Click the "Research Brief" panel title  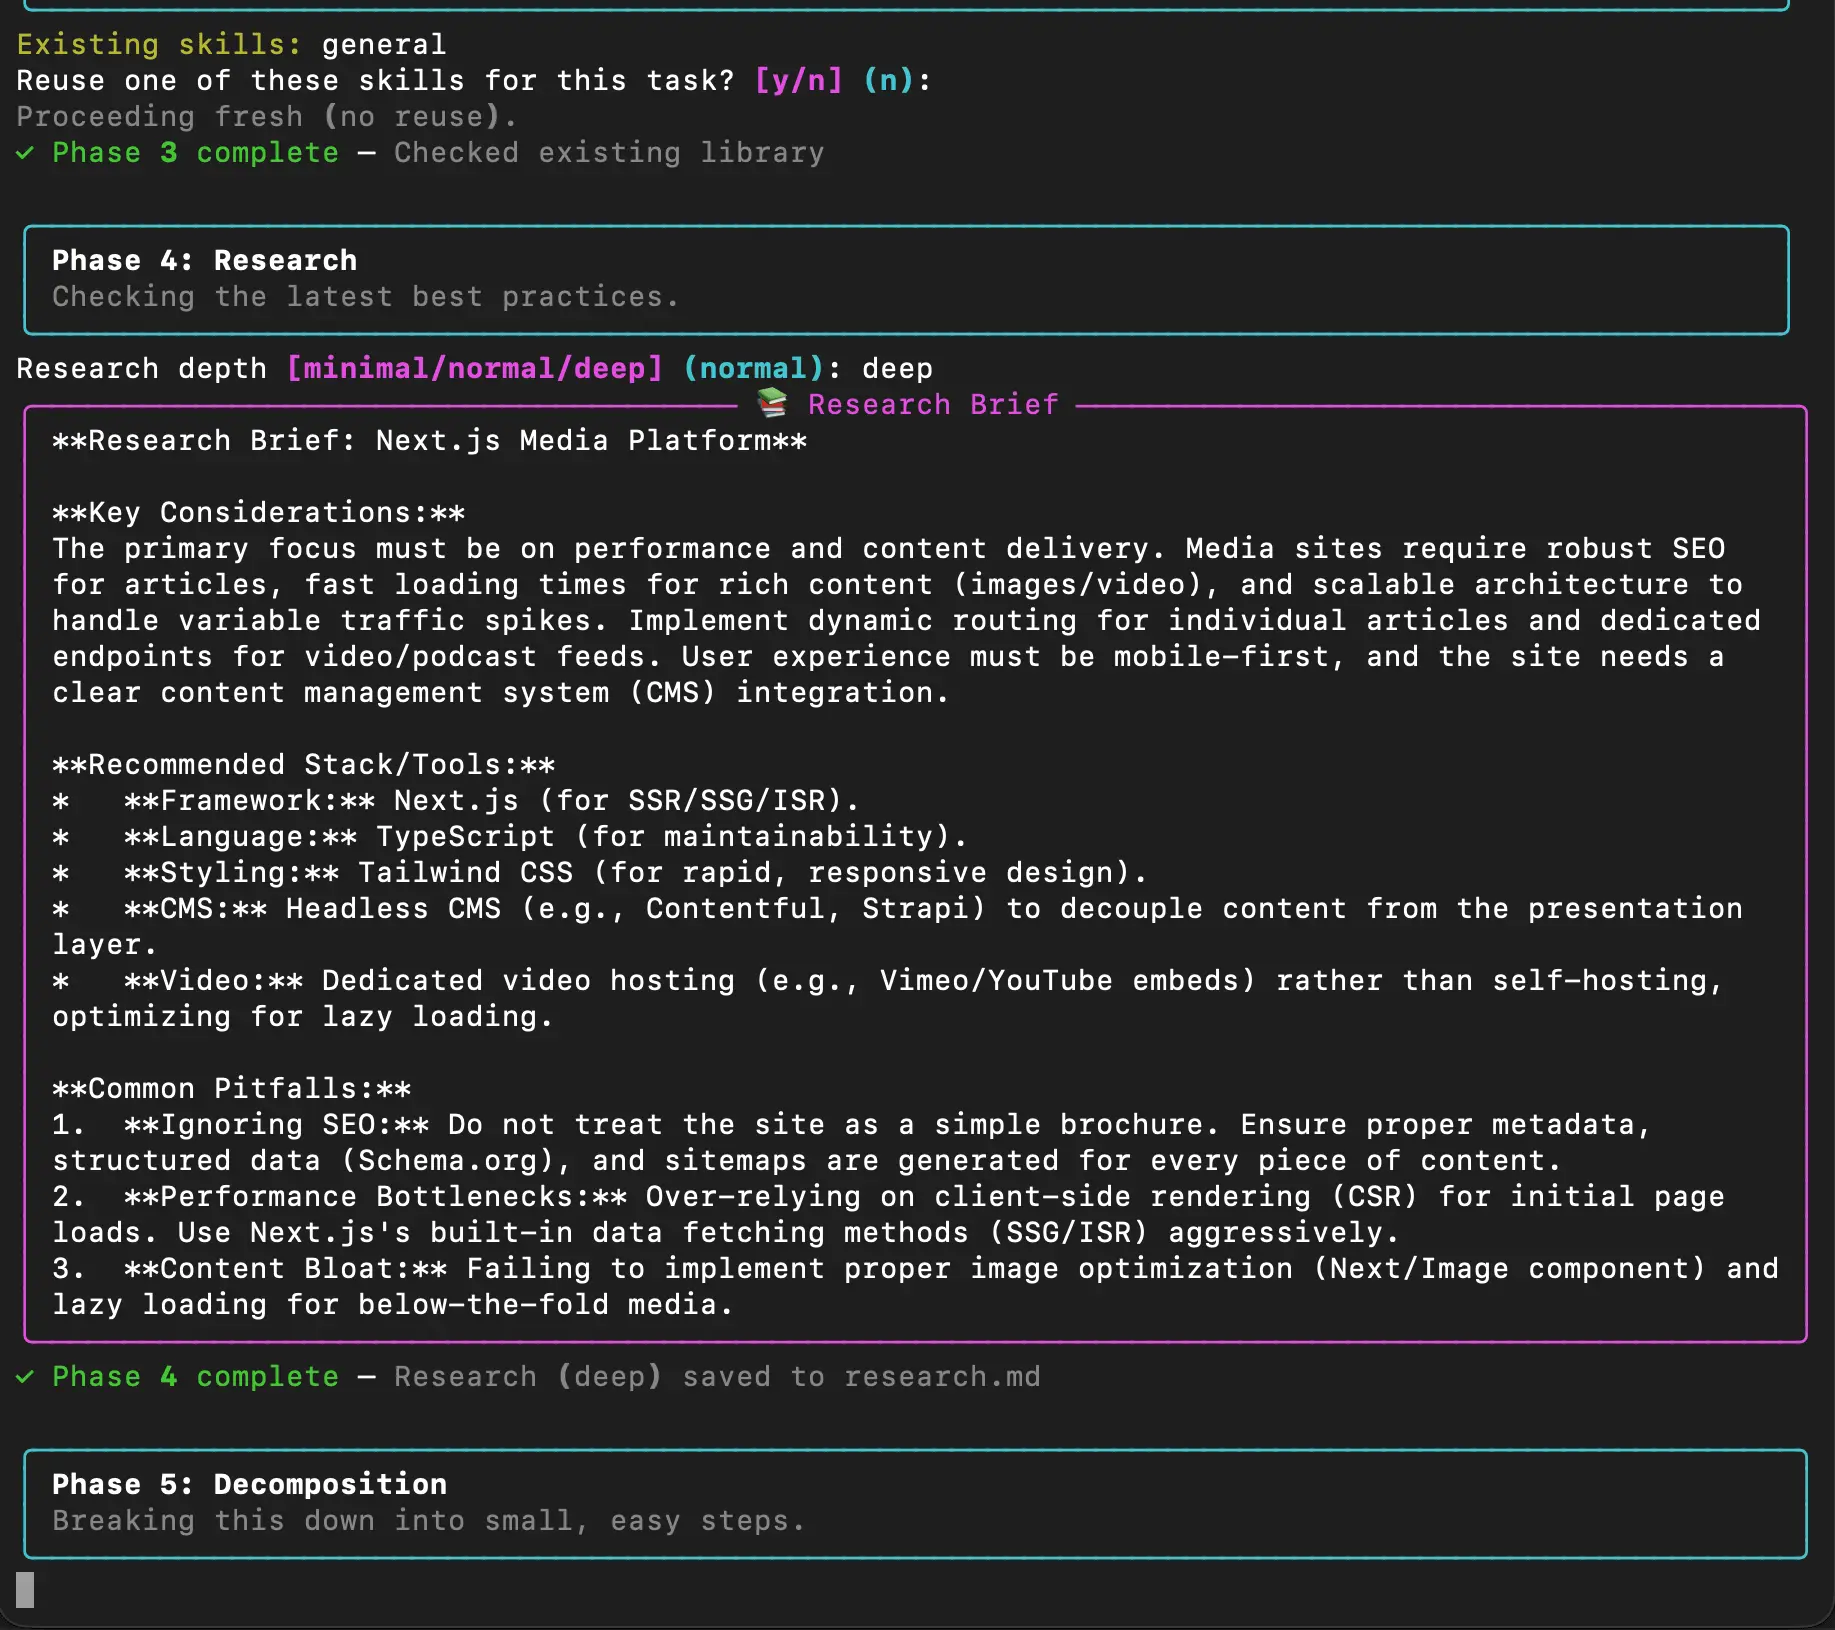click(933, 405)
